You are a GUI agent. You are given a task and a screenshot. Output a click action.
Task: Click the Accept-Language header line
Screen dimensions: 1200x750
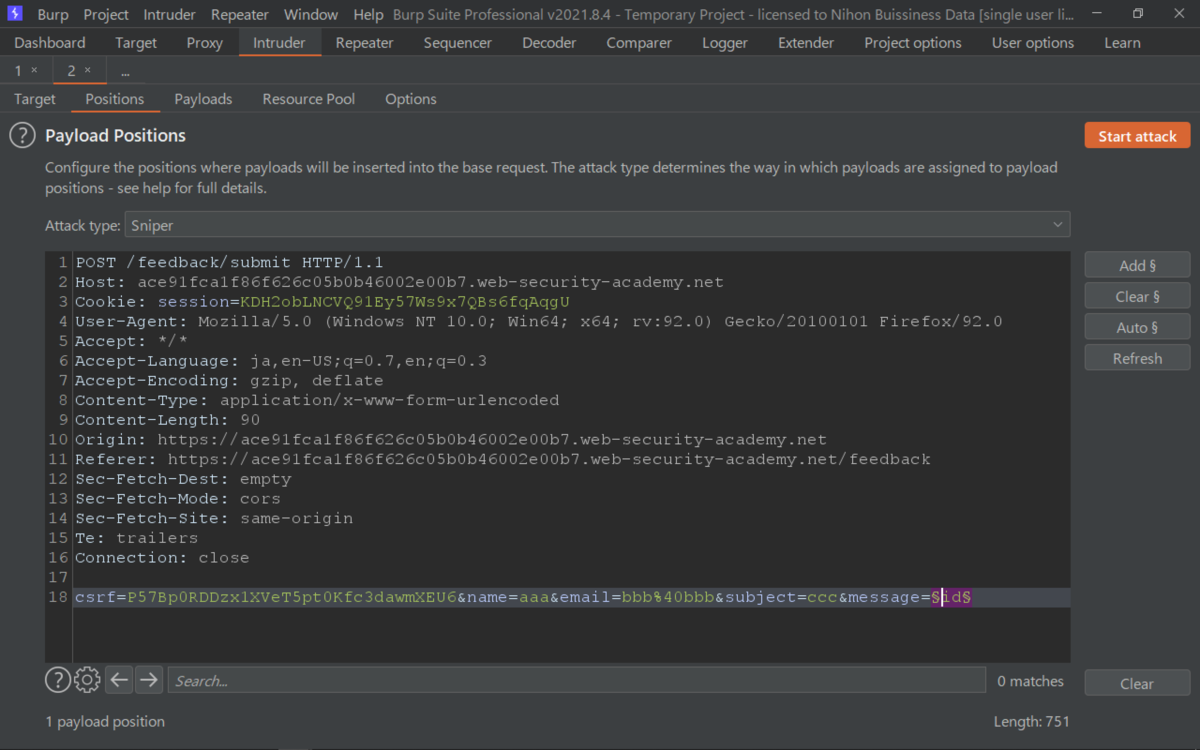(x=281, y=361)
